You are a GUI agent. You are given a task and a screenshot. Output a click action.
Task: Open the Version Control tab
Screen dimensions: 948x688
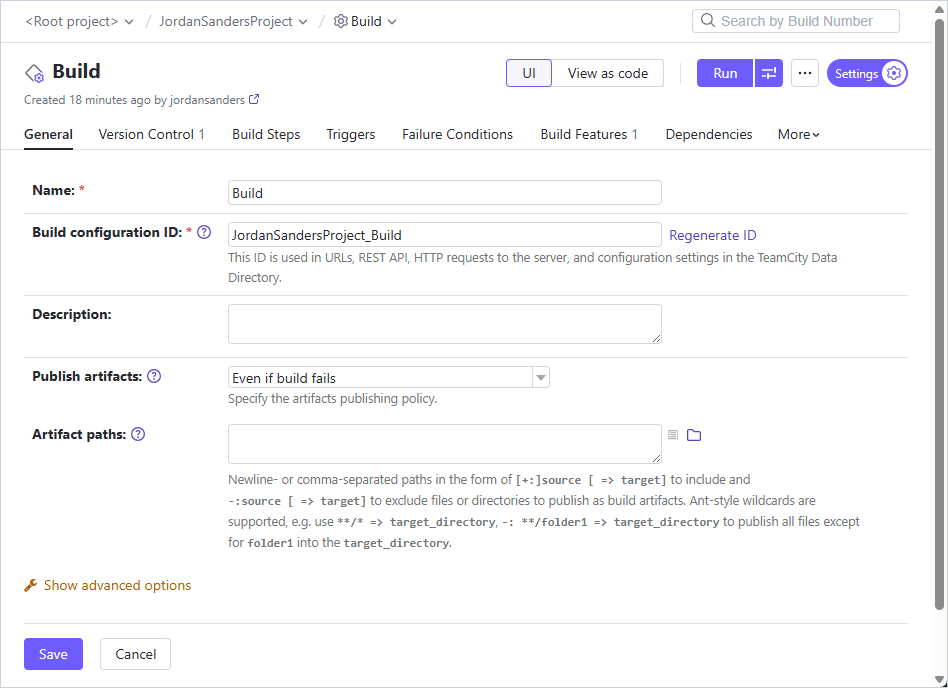pos(151,134)
